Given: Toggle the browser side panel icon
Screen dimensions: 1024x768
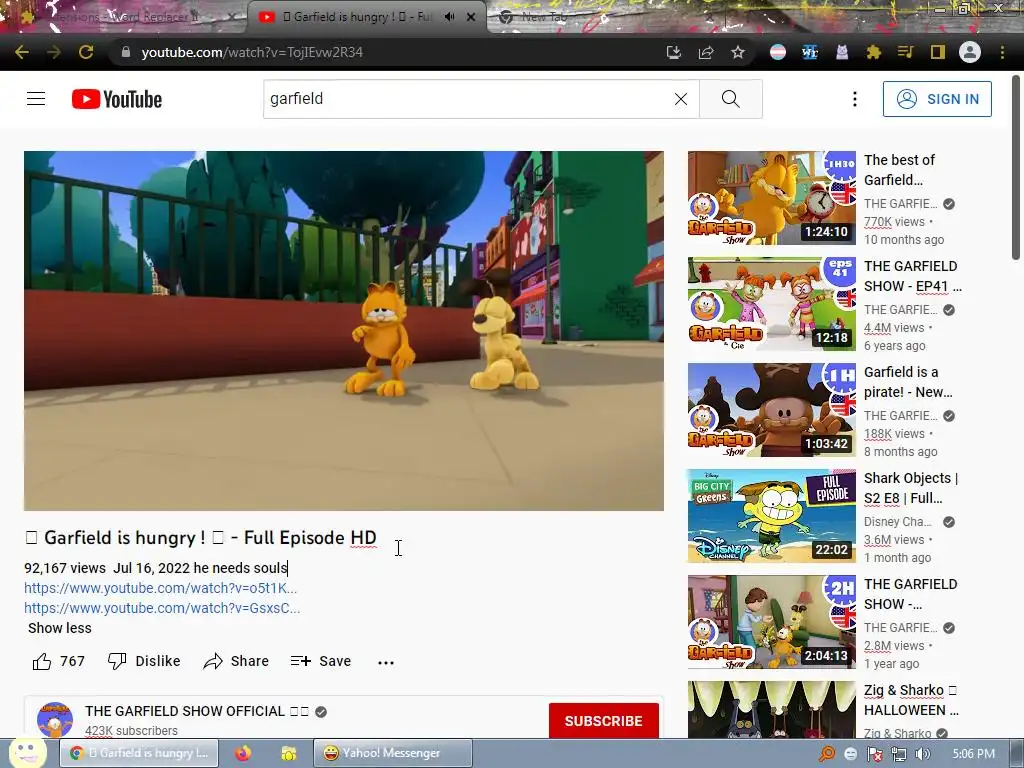Looking at the screenshot, I should (x=938, y=52).
